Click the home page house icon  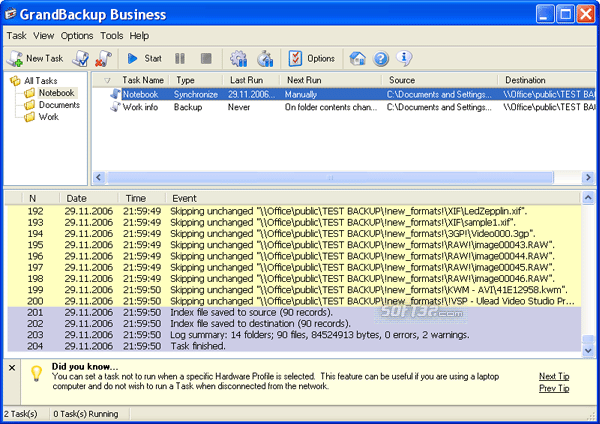(357, 59)
